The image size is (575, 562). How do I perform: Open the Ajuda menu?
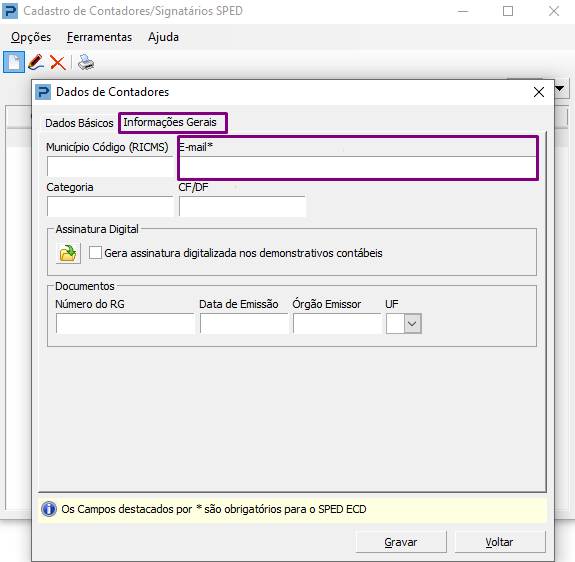point(164,37)
